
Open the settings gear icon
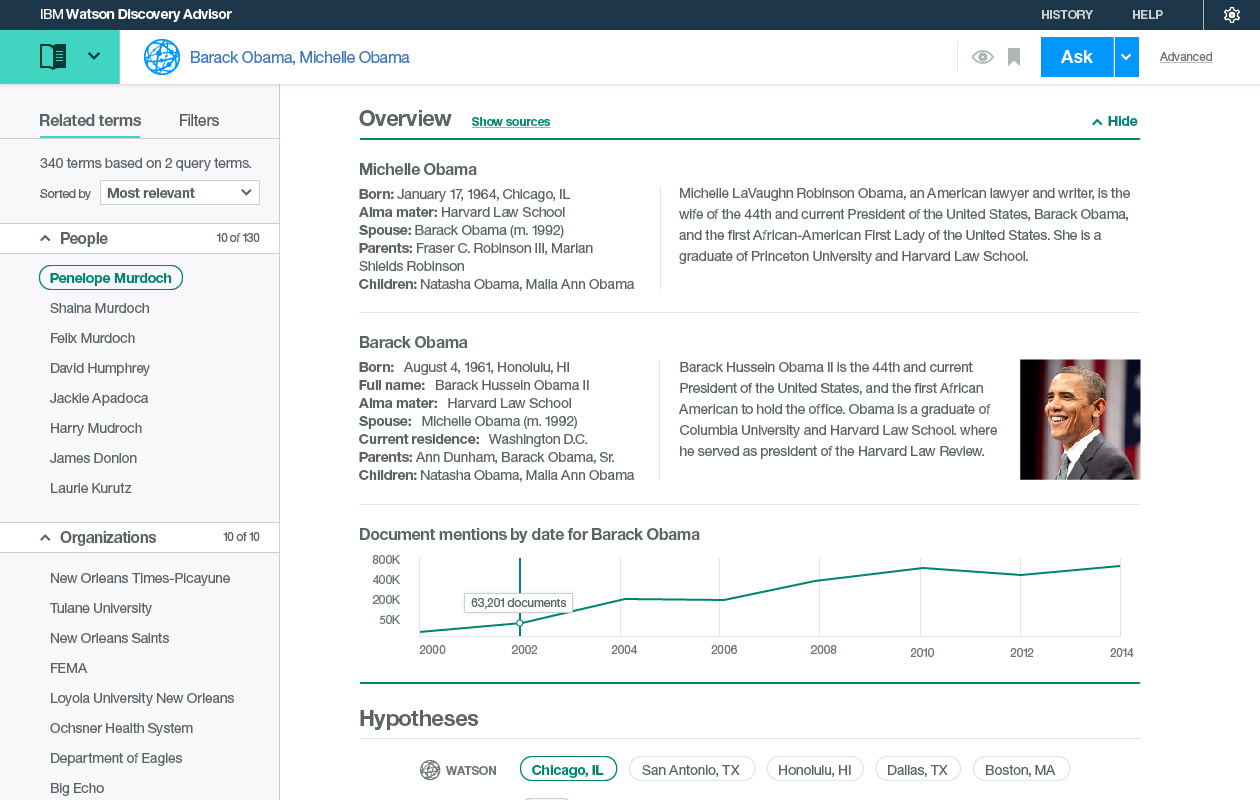point(1232,15)
